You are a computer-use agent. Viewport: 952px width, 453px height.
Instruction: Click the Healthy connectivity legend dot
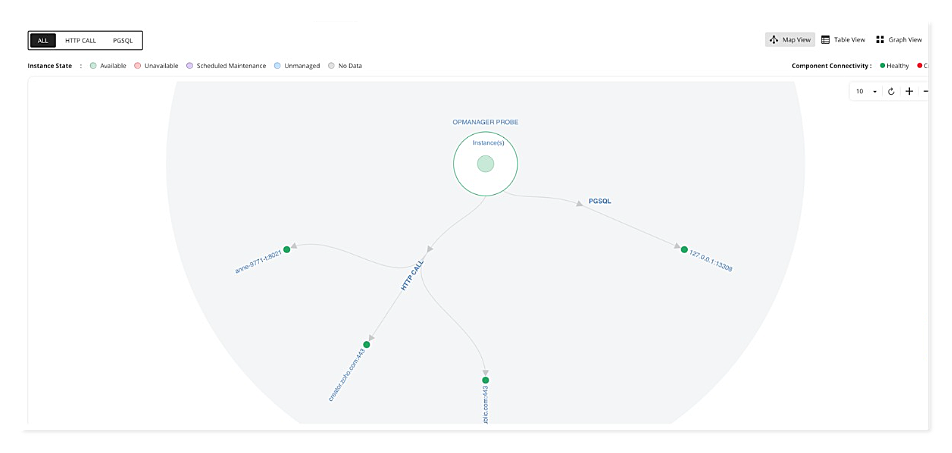(883, 66)
